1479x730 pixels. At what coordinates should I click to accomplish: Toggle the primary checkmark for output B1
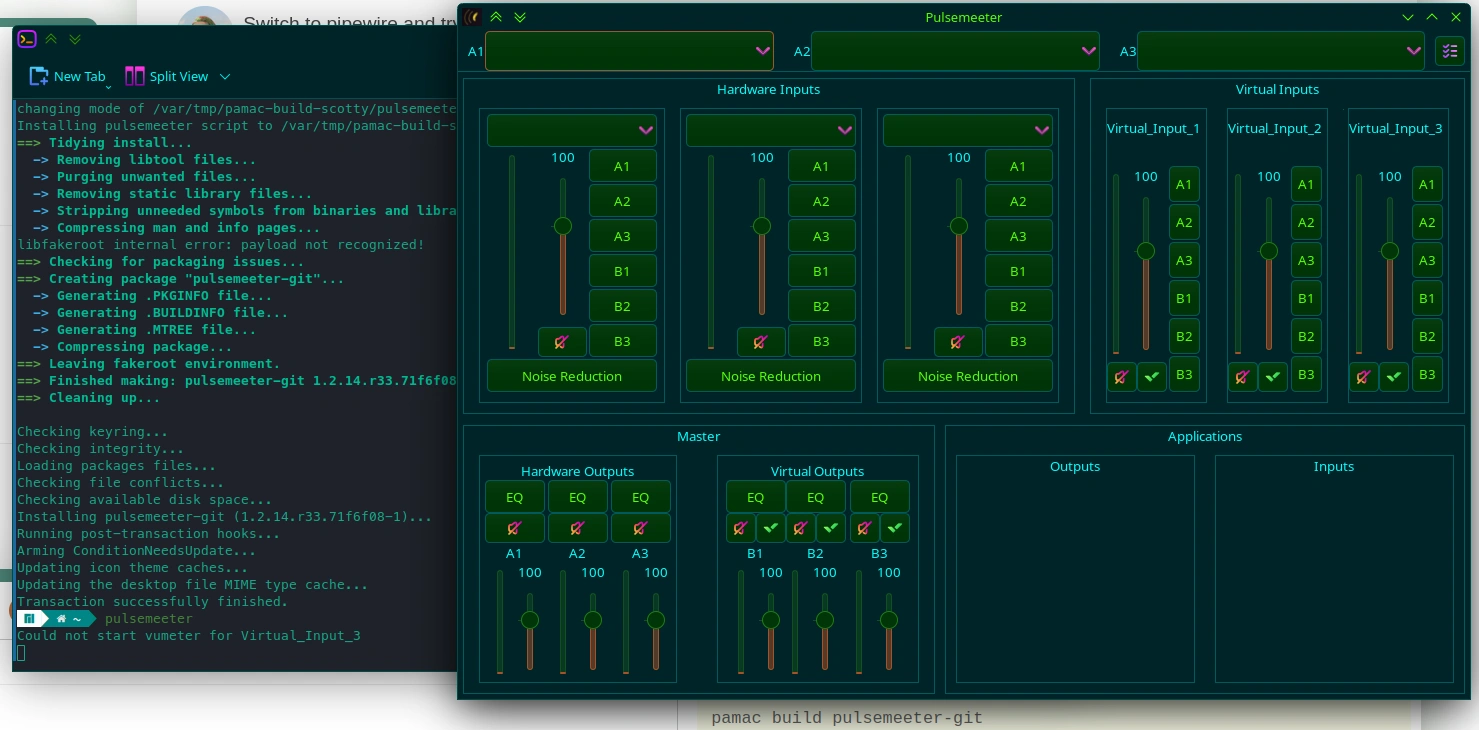(x=771, y=528)
